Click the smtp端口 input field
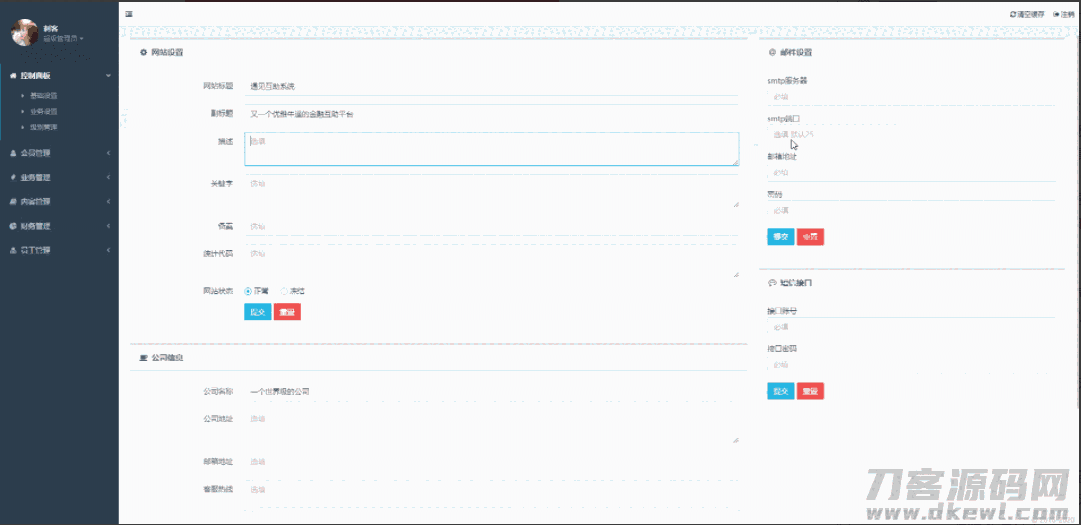The image size is (1081, 525). click(911, 134)
